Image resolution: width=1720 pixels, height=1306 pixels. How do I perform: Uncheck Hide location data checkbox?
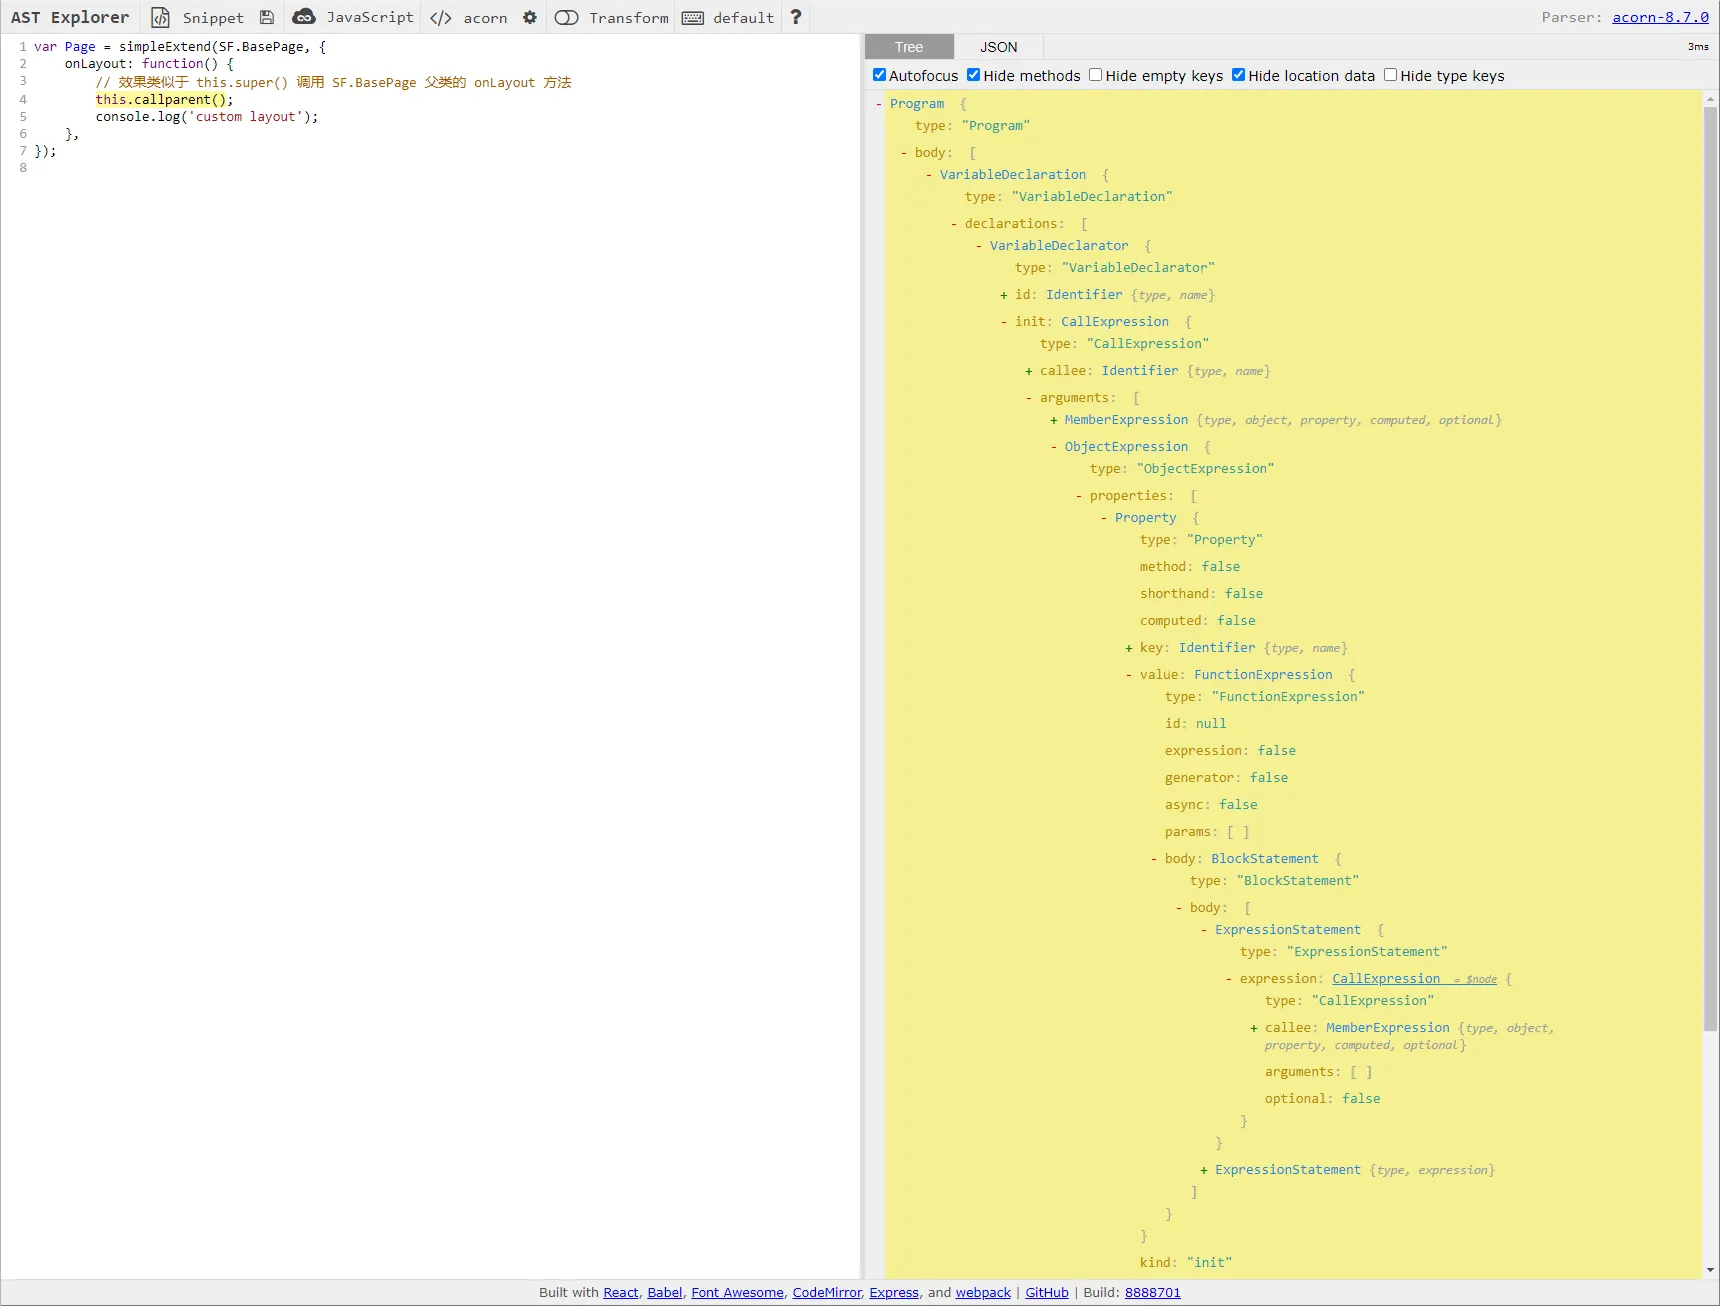tap(1238, 75)
